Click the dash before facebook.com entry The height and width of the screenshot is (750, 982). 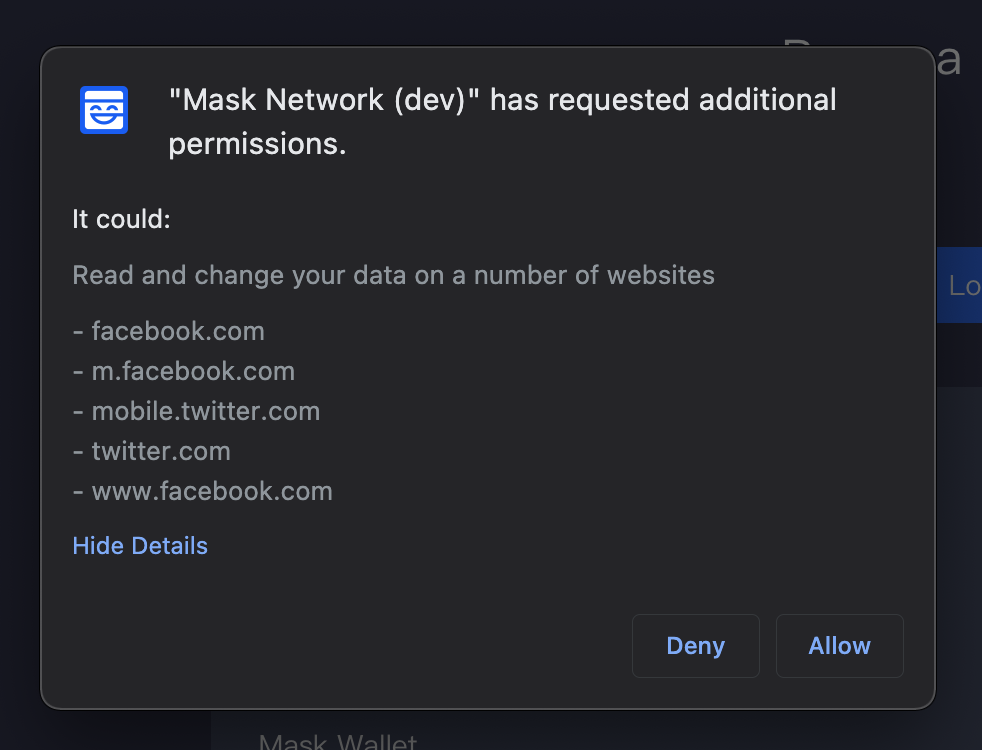77,331
